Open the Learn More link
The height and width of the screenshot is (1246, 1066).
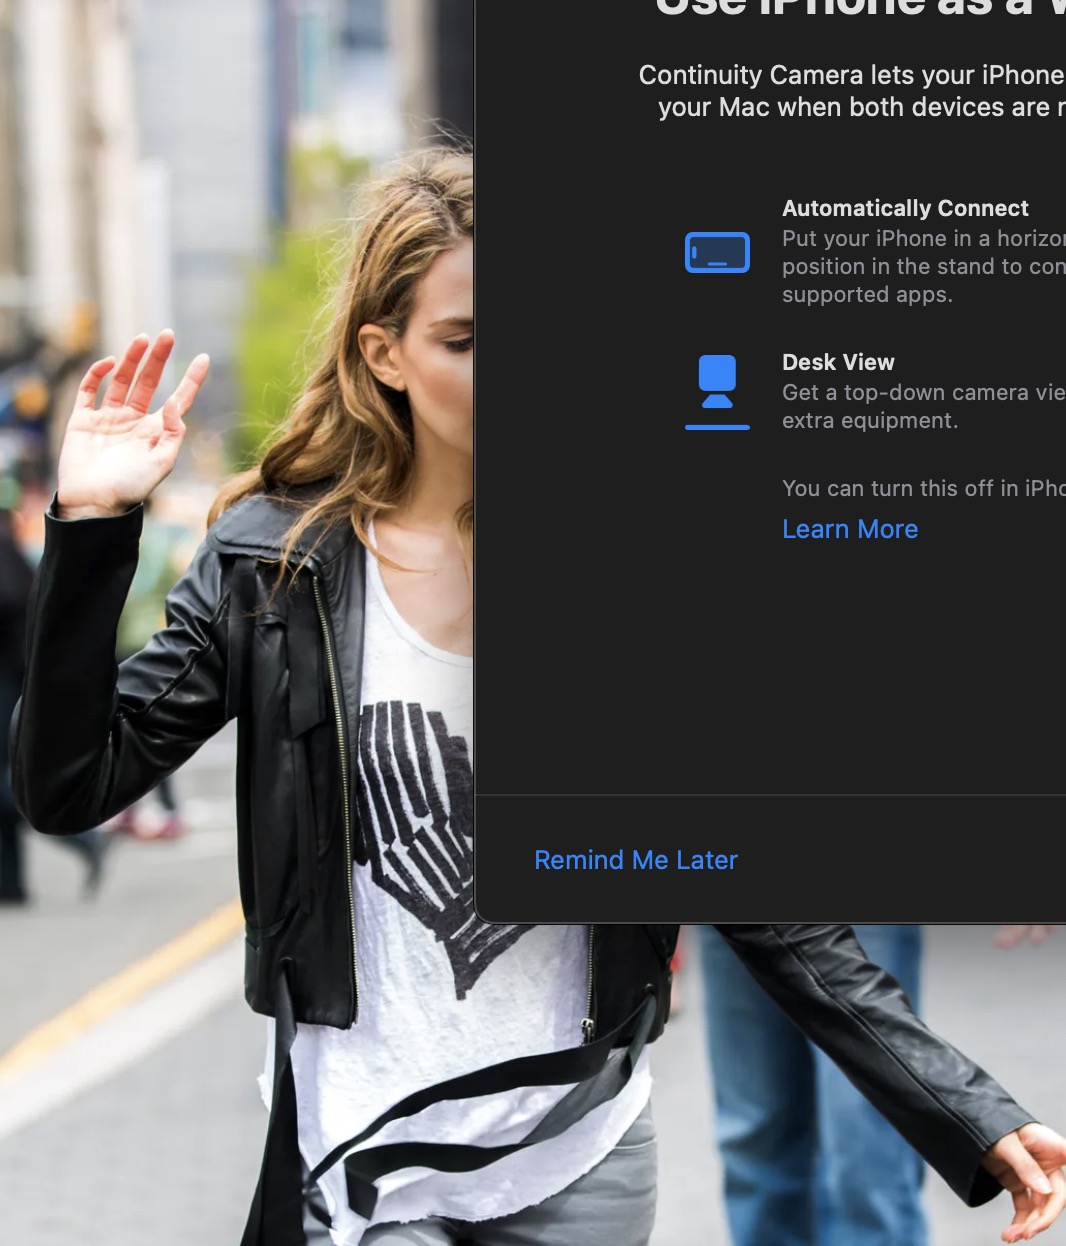pyautogui.click(x=850, y=529)
